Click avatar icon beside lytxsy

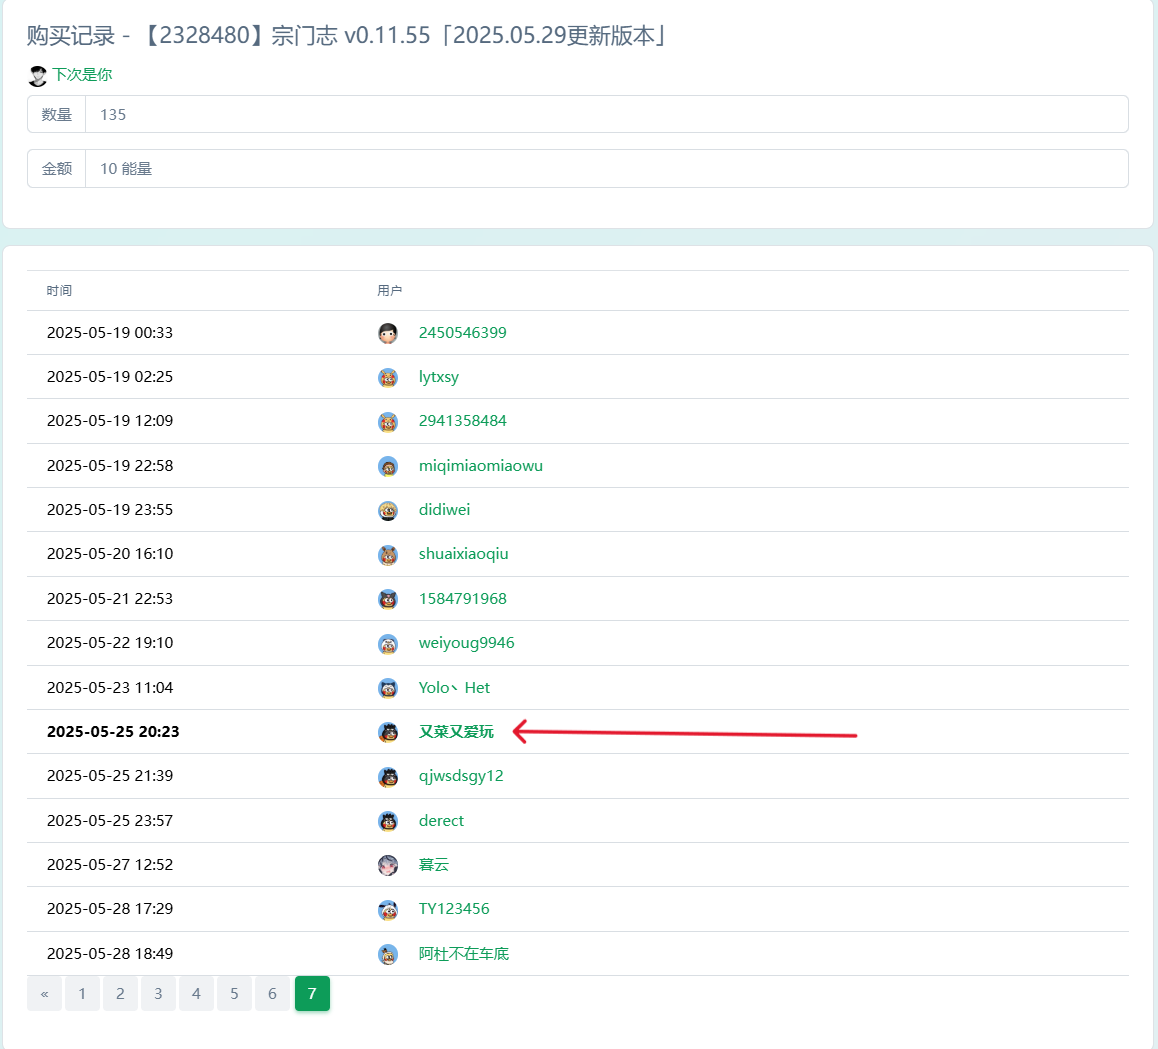coord(388,377)
